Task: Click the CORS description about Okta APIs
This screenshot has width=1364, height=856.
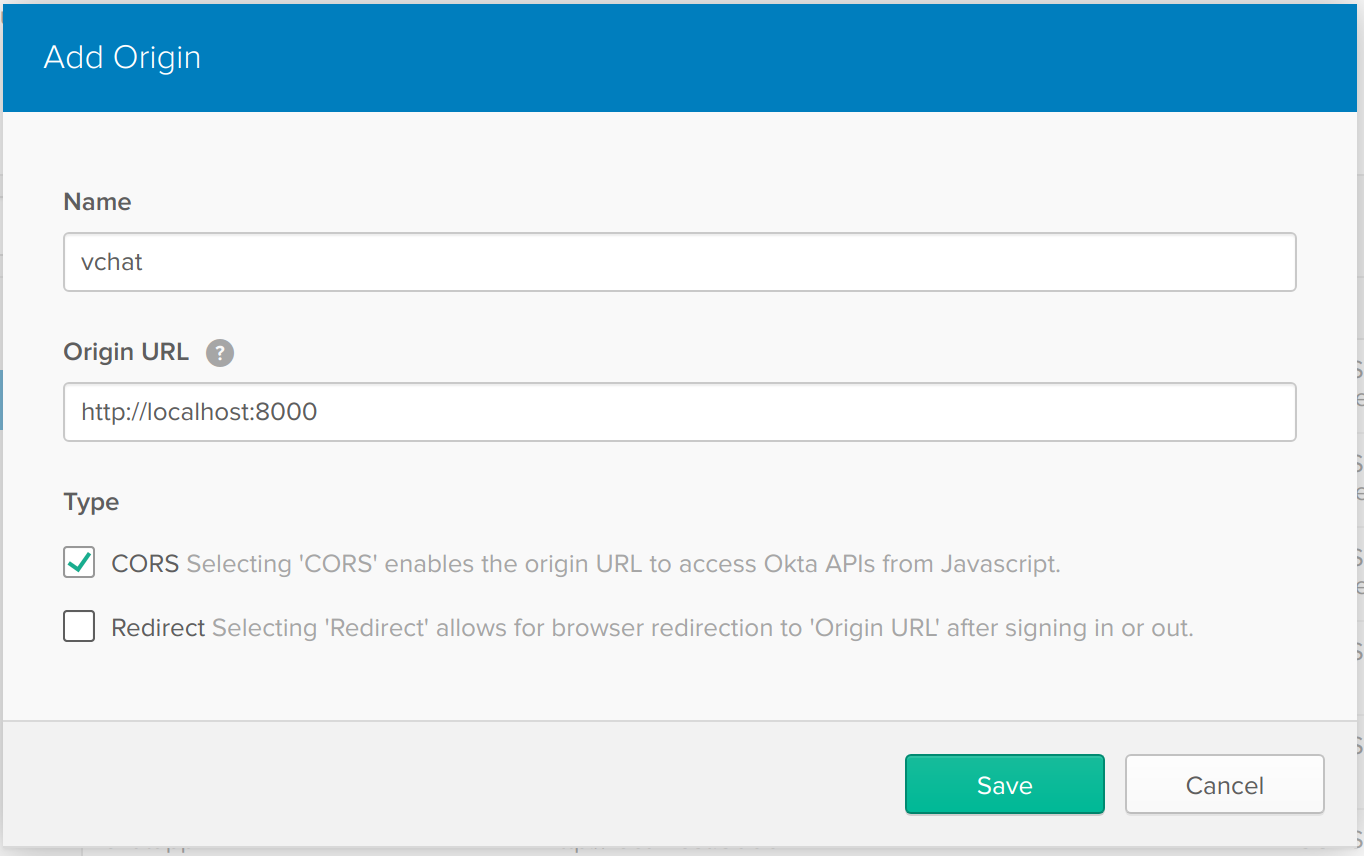Action: coord(622,564)
